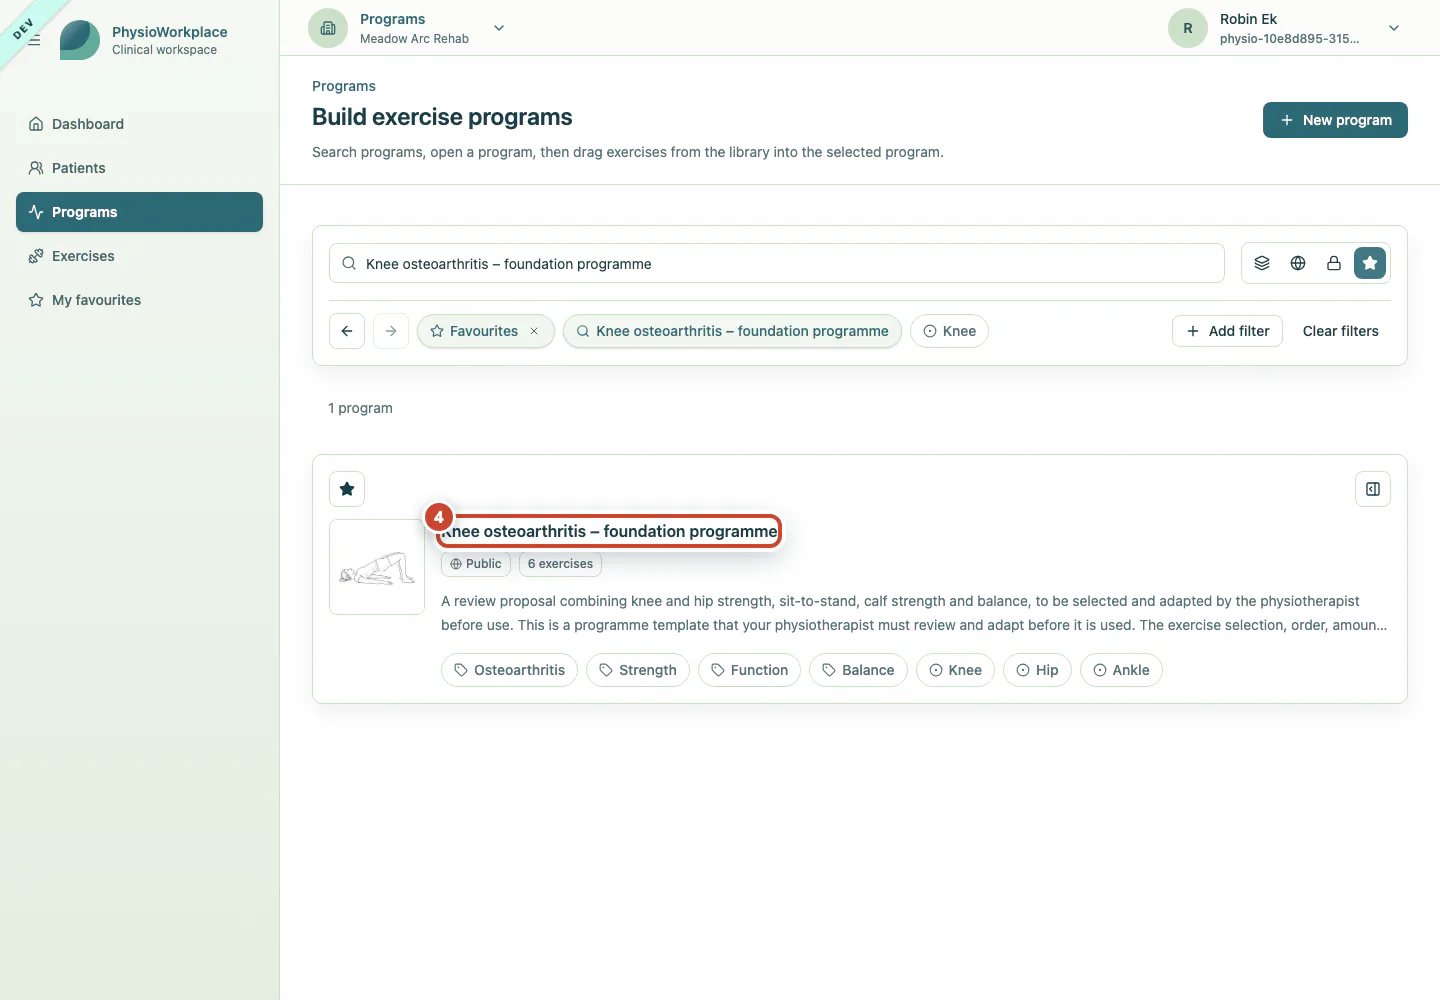Open the program's exercise illustration thumbnail
1440x1000 pixels.
(377, 567)
